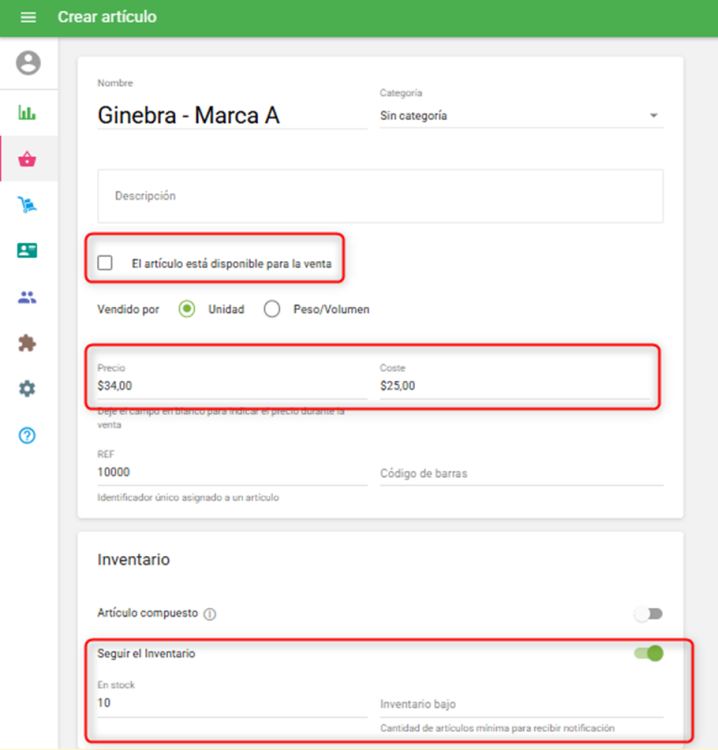
Task: Click info icon beside Artículo compuesto
Action: [x=210, y=614]
